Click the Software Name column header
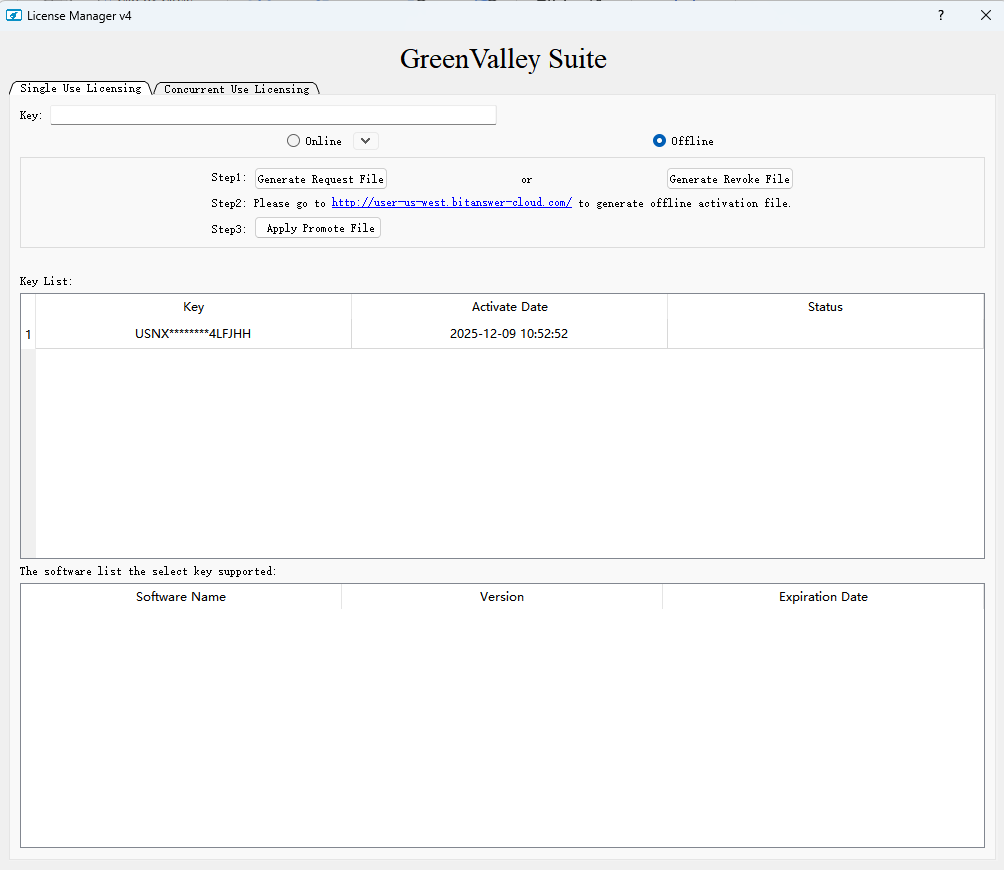Viewport: 1004px width, 870px height. 181,597
